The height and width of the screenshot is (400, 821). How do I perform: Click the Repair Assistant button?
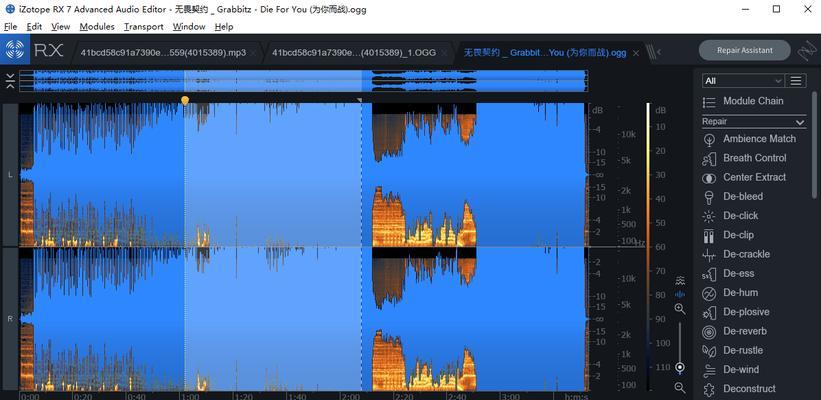coord(745,50)
